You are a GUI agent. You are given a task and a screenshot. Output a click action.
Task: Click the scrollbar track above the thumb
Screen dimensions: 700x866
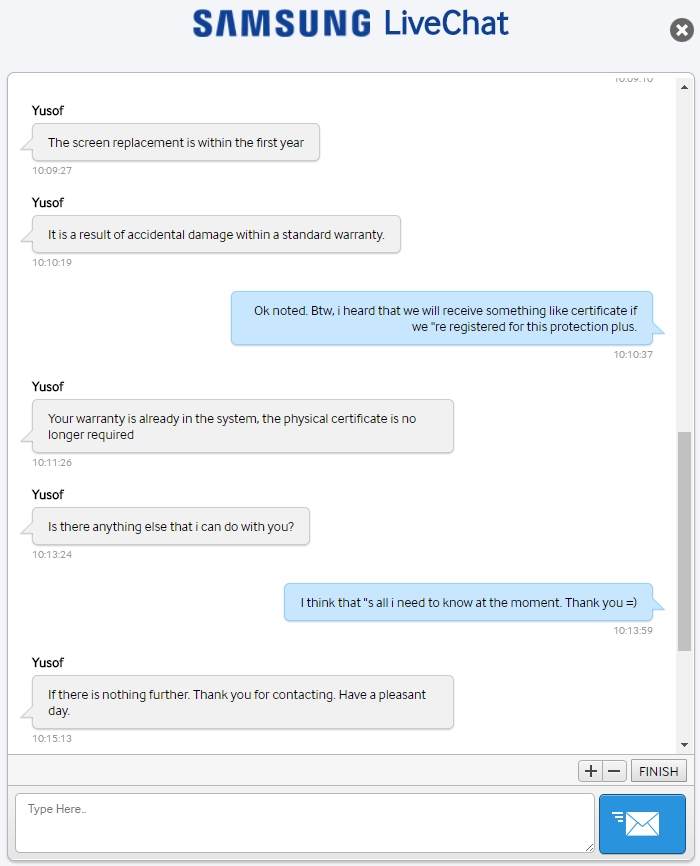[684, 250]
